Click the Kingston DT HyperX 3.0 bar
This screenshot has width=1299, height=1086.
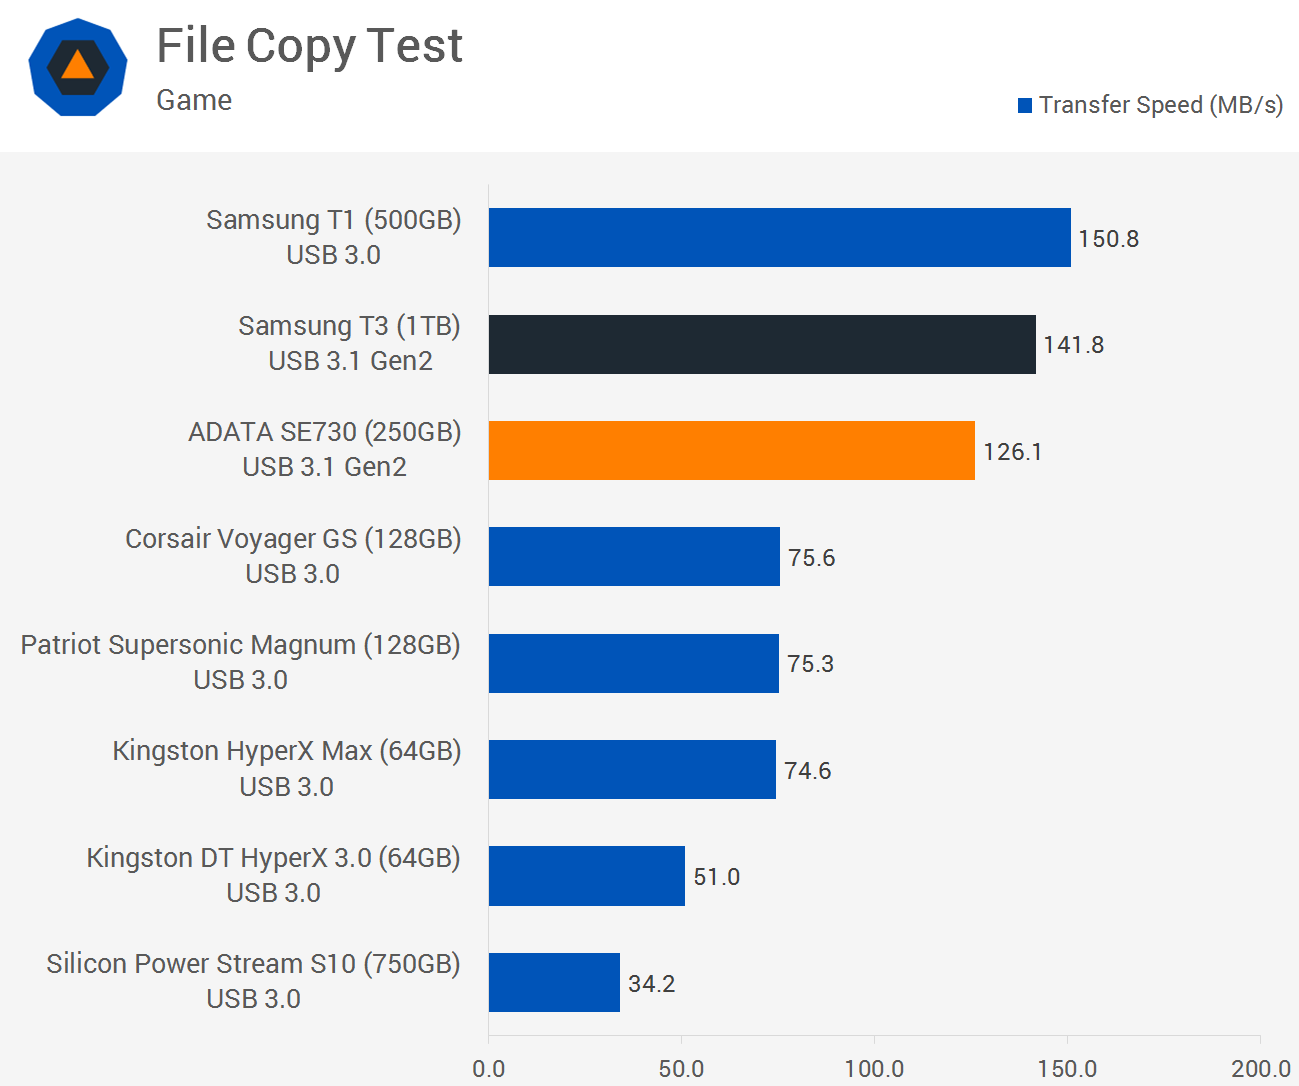coord(586,876)
